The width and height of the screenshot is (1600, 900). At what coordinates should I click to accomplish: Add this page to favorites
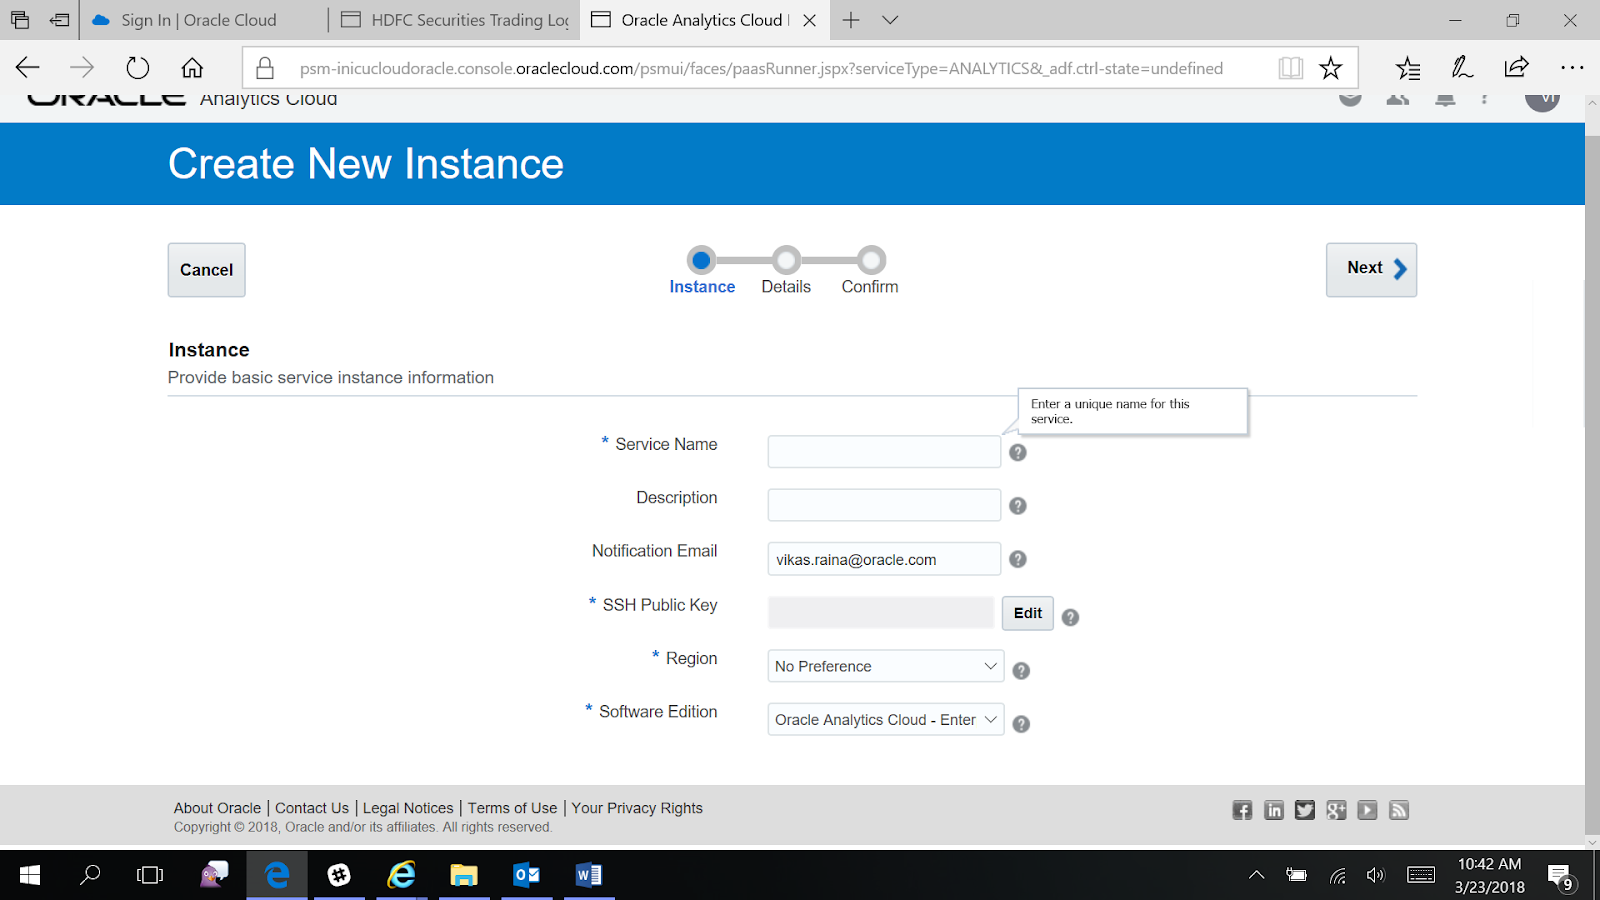point(1331,68)
